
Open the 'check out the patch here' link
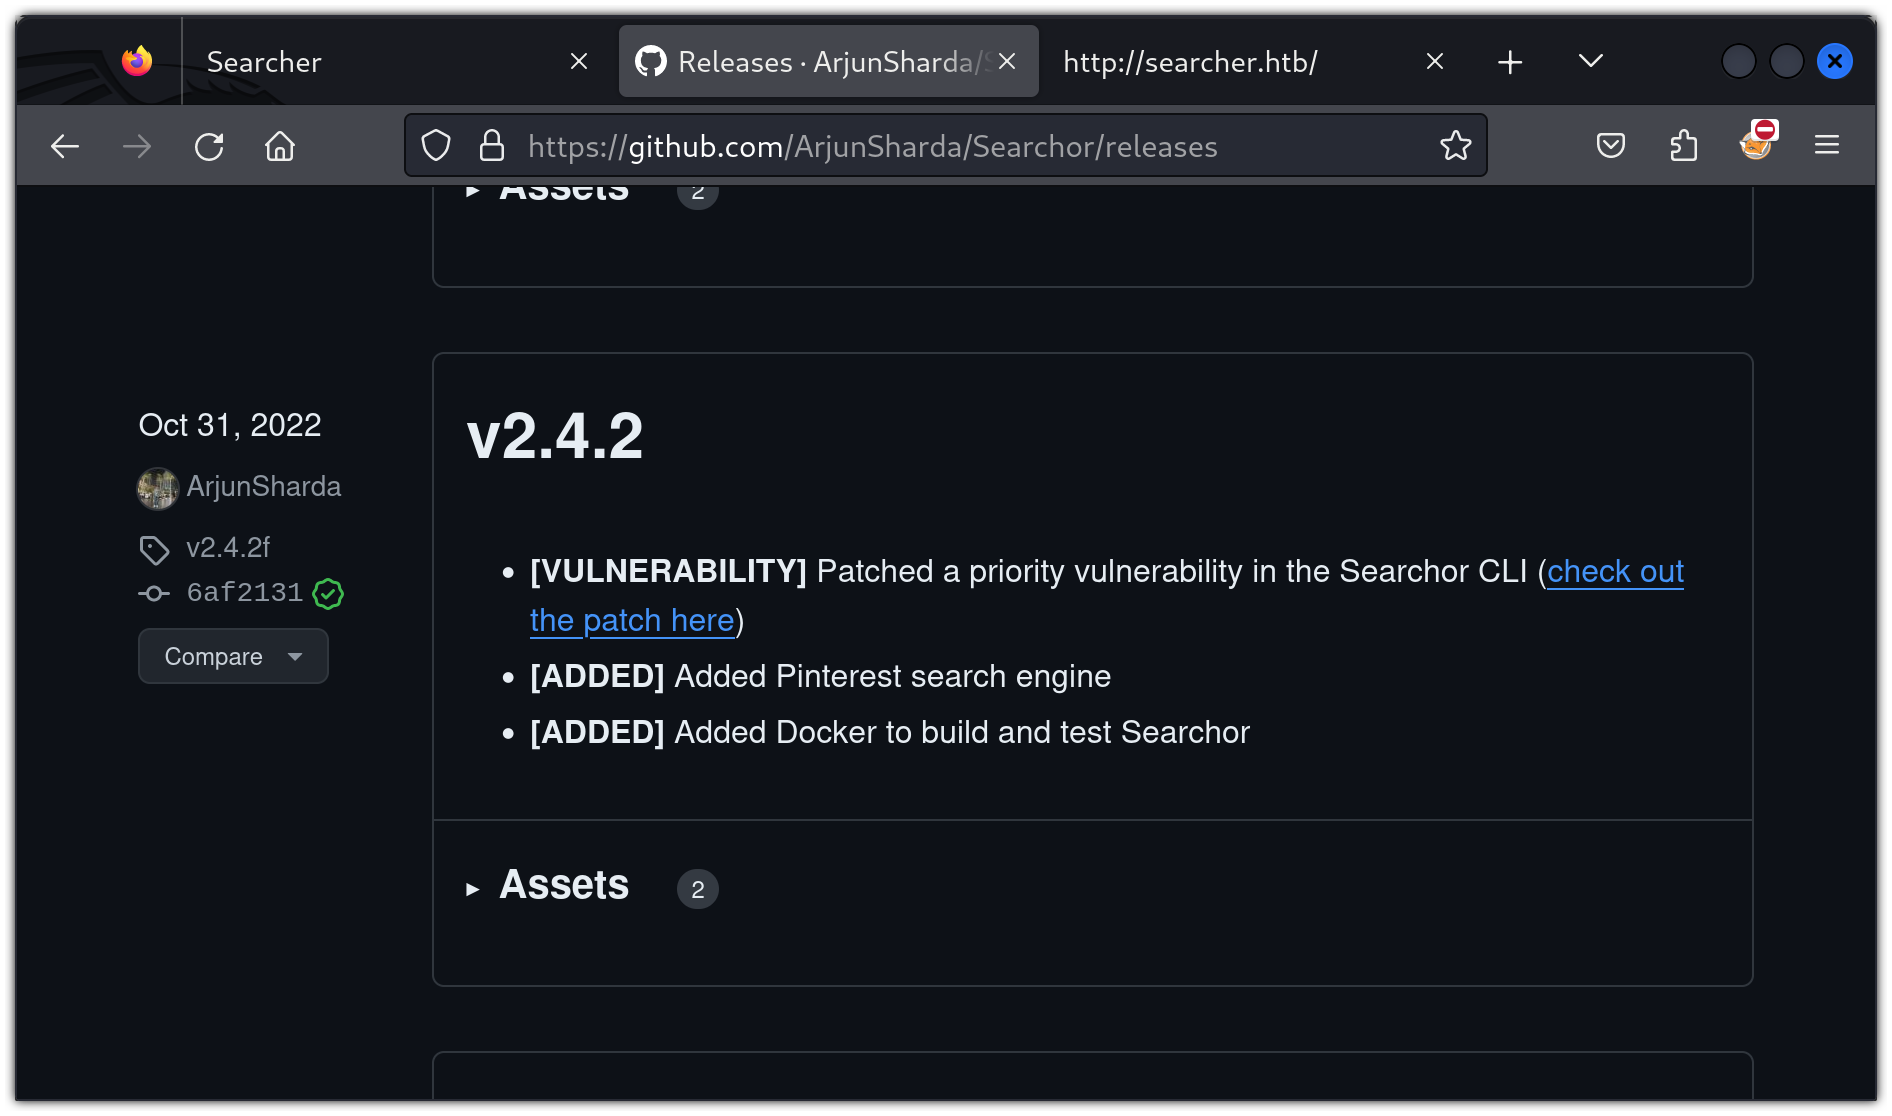1614,572
